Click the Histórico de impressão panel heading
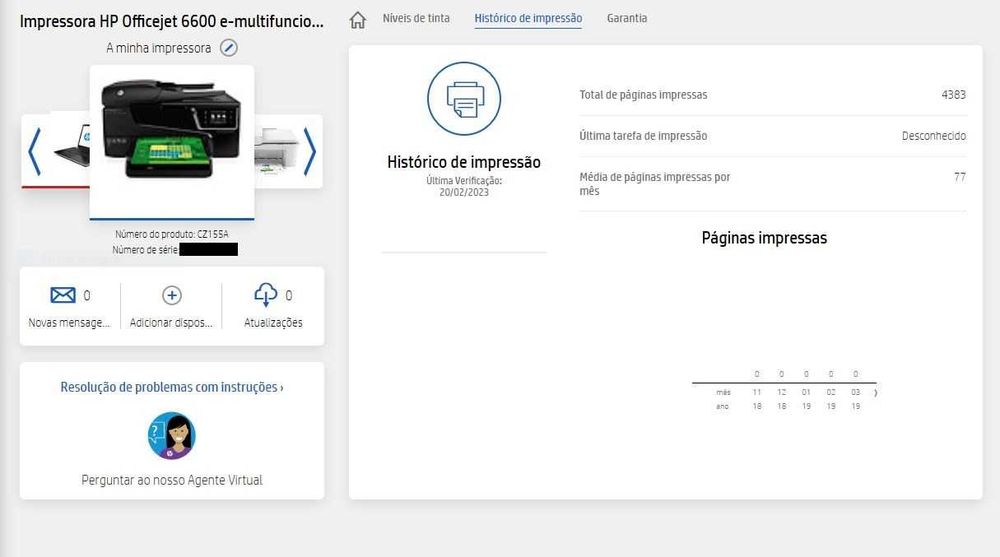 click(464, 162)
